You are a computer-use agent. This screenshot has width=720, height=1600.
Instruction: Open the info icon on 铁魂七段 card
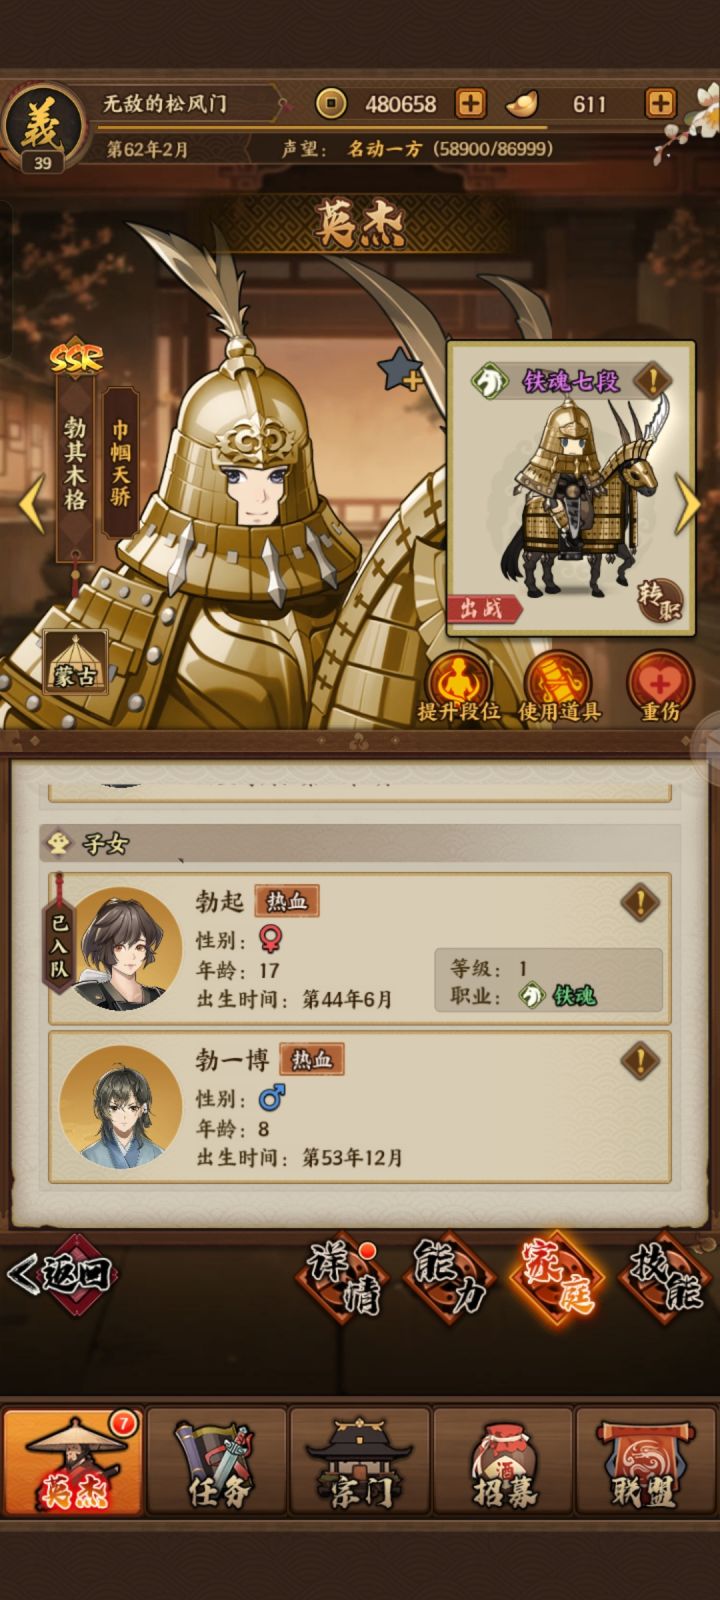(x=653, y=380)
